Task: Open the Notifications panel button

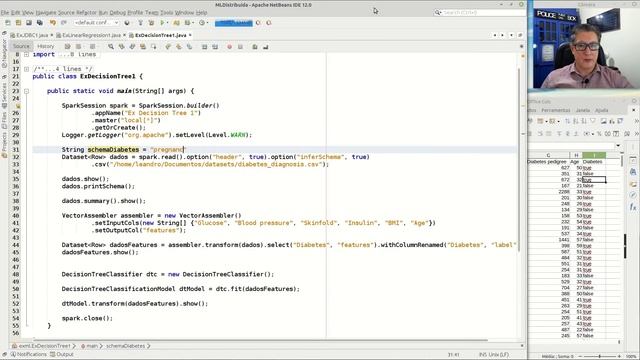Action: click(x=28, y=354)
